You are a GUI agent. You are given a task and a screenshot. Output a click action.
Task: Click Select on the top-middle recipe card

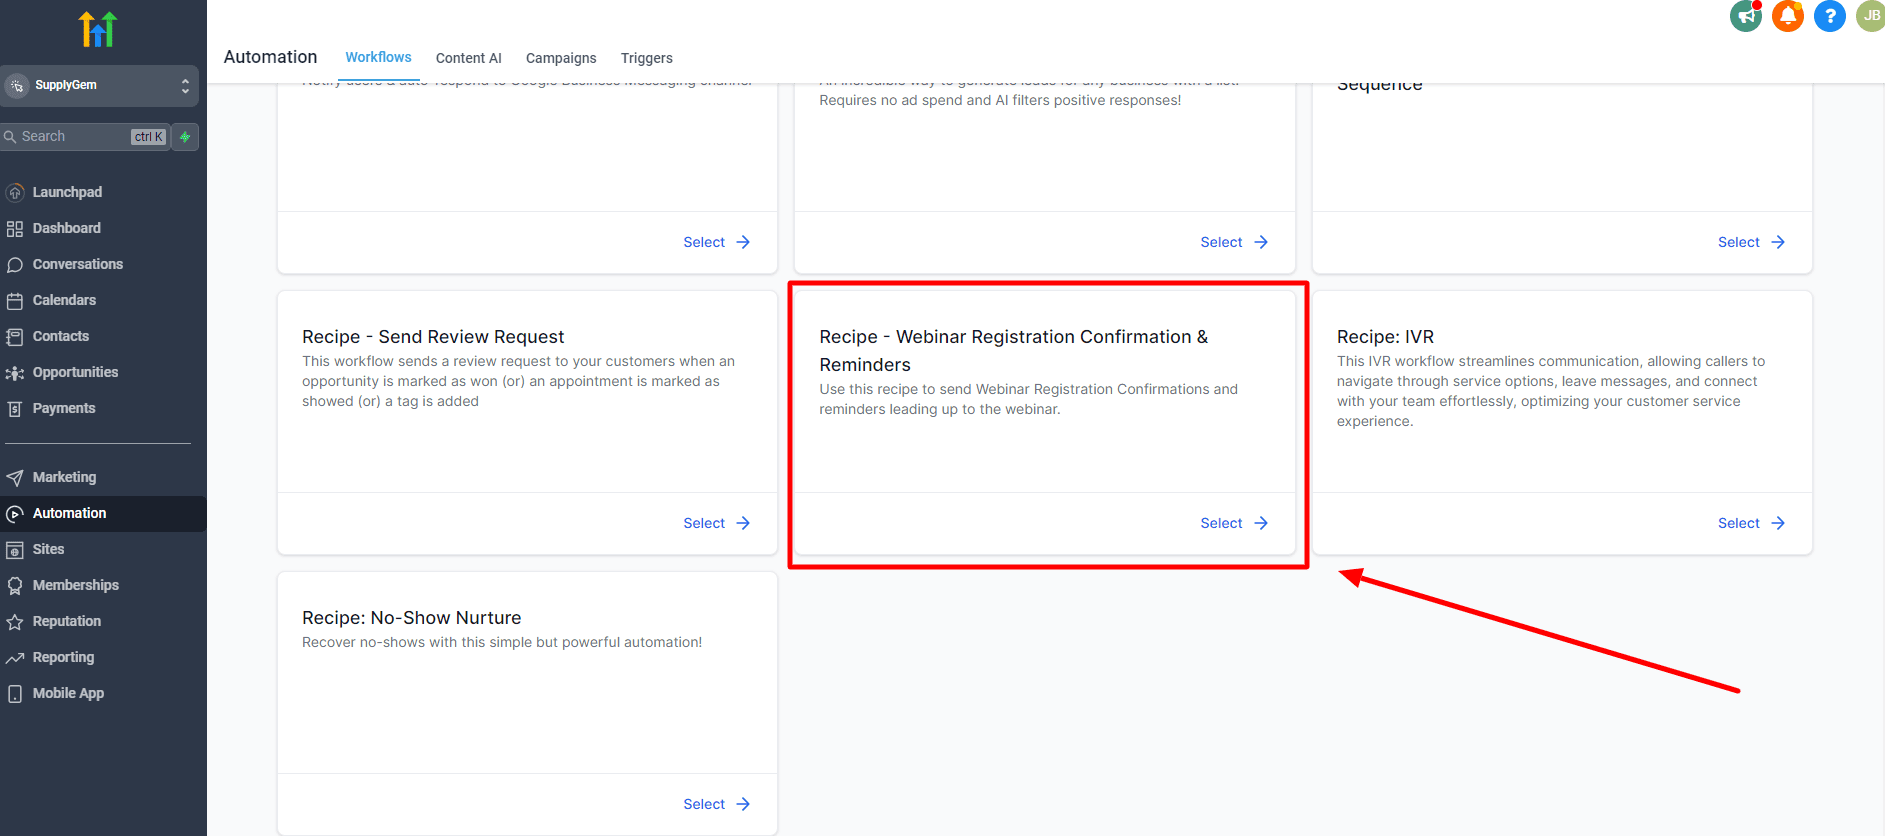[1234, 242]
